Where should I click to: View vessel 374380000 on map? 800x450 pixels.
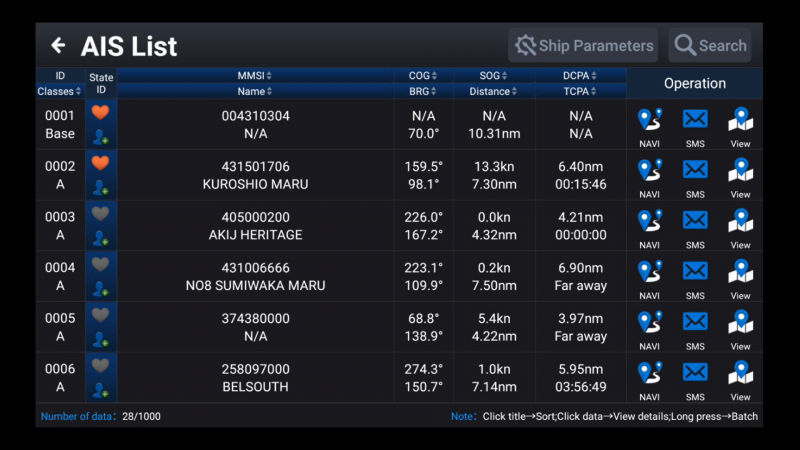coord(740,322)
